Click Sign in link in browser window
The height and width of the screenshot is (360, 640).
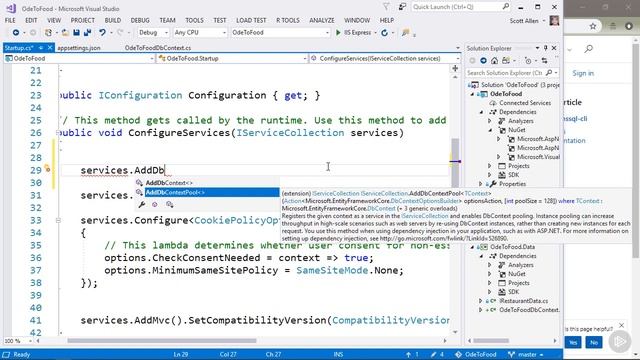pyautogui.click(x=583, y=73)
